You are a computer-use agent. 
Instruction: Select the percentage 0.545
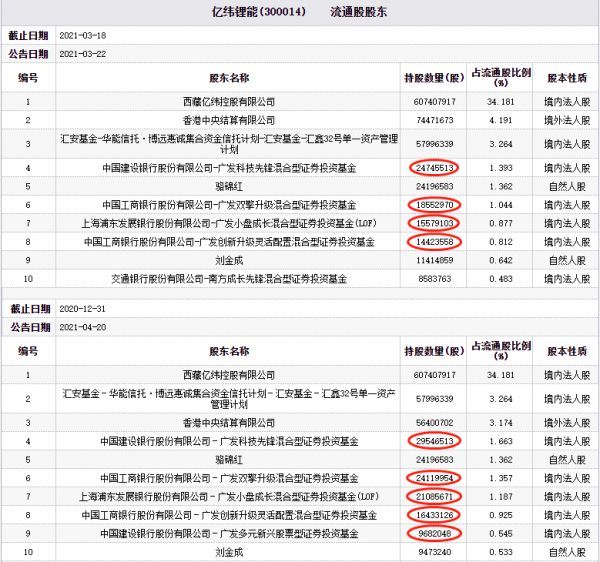[x=501, y=533]
